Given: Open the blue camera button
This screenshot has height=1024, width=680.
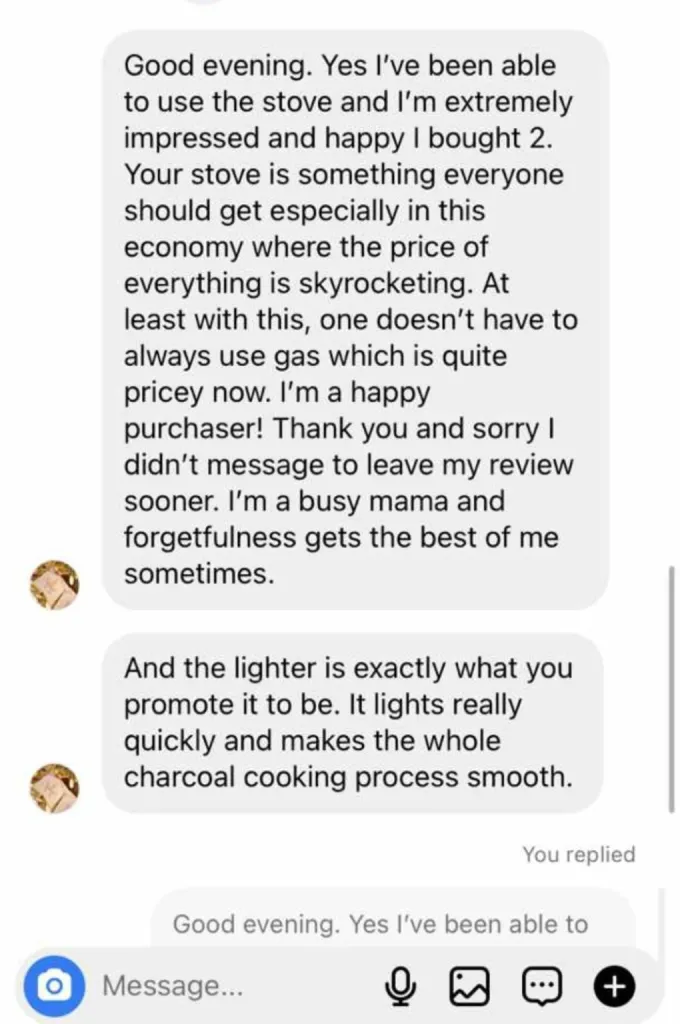Looking at the screenshot, I should (53, 986).
